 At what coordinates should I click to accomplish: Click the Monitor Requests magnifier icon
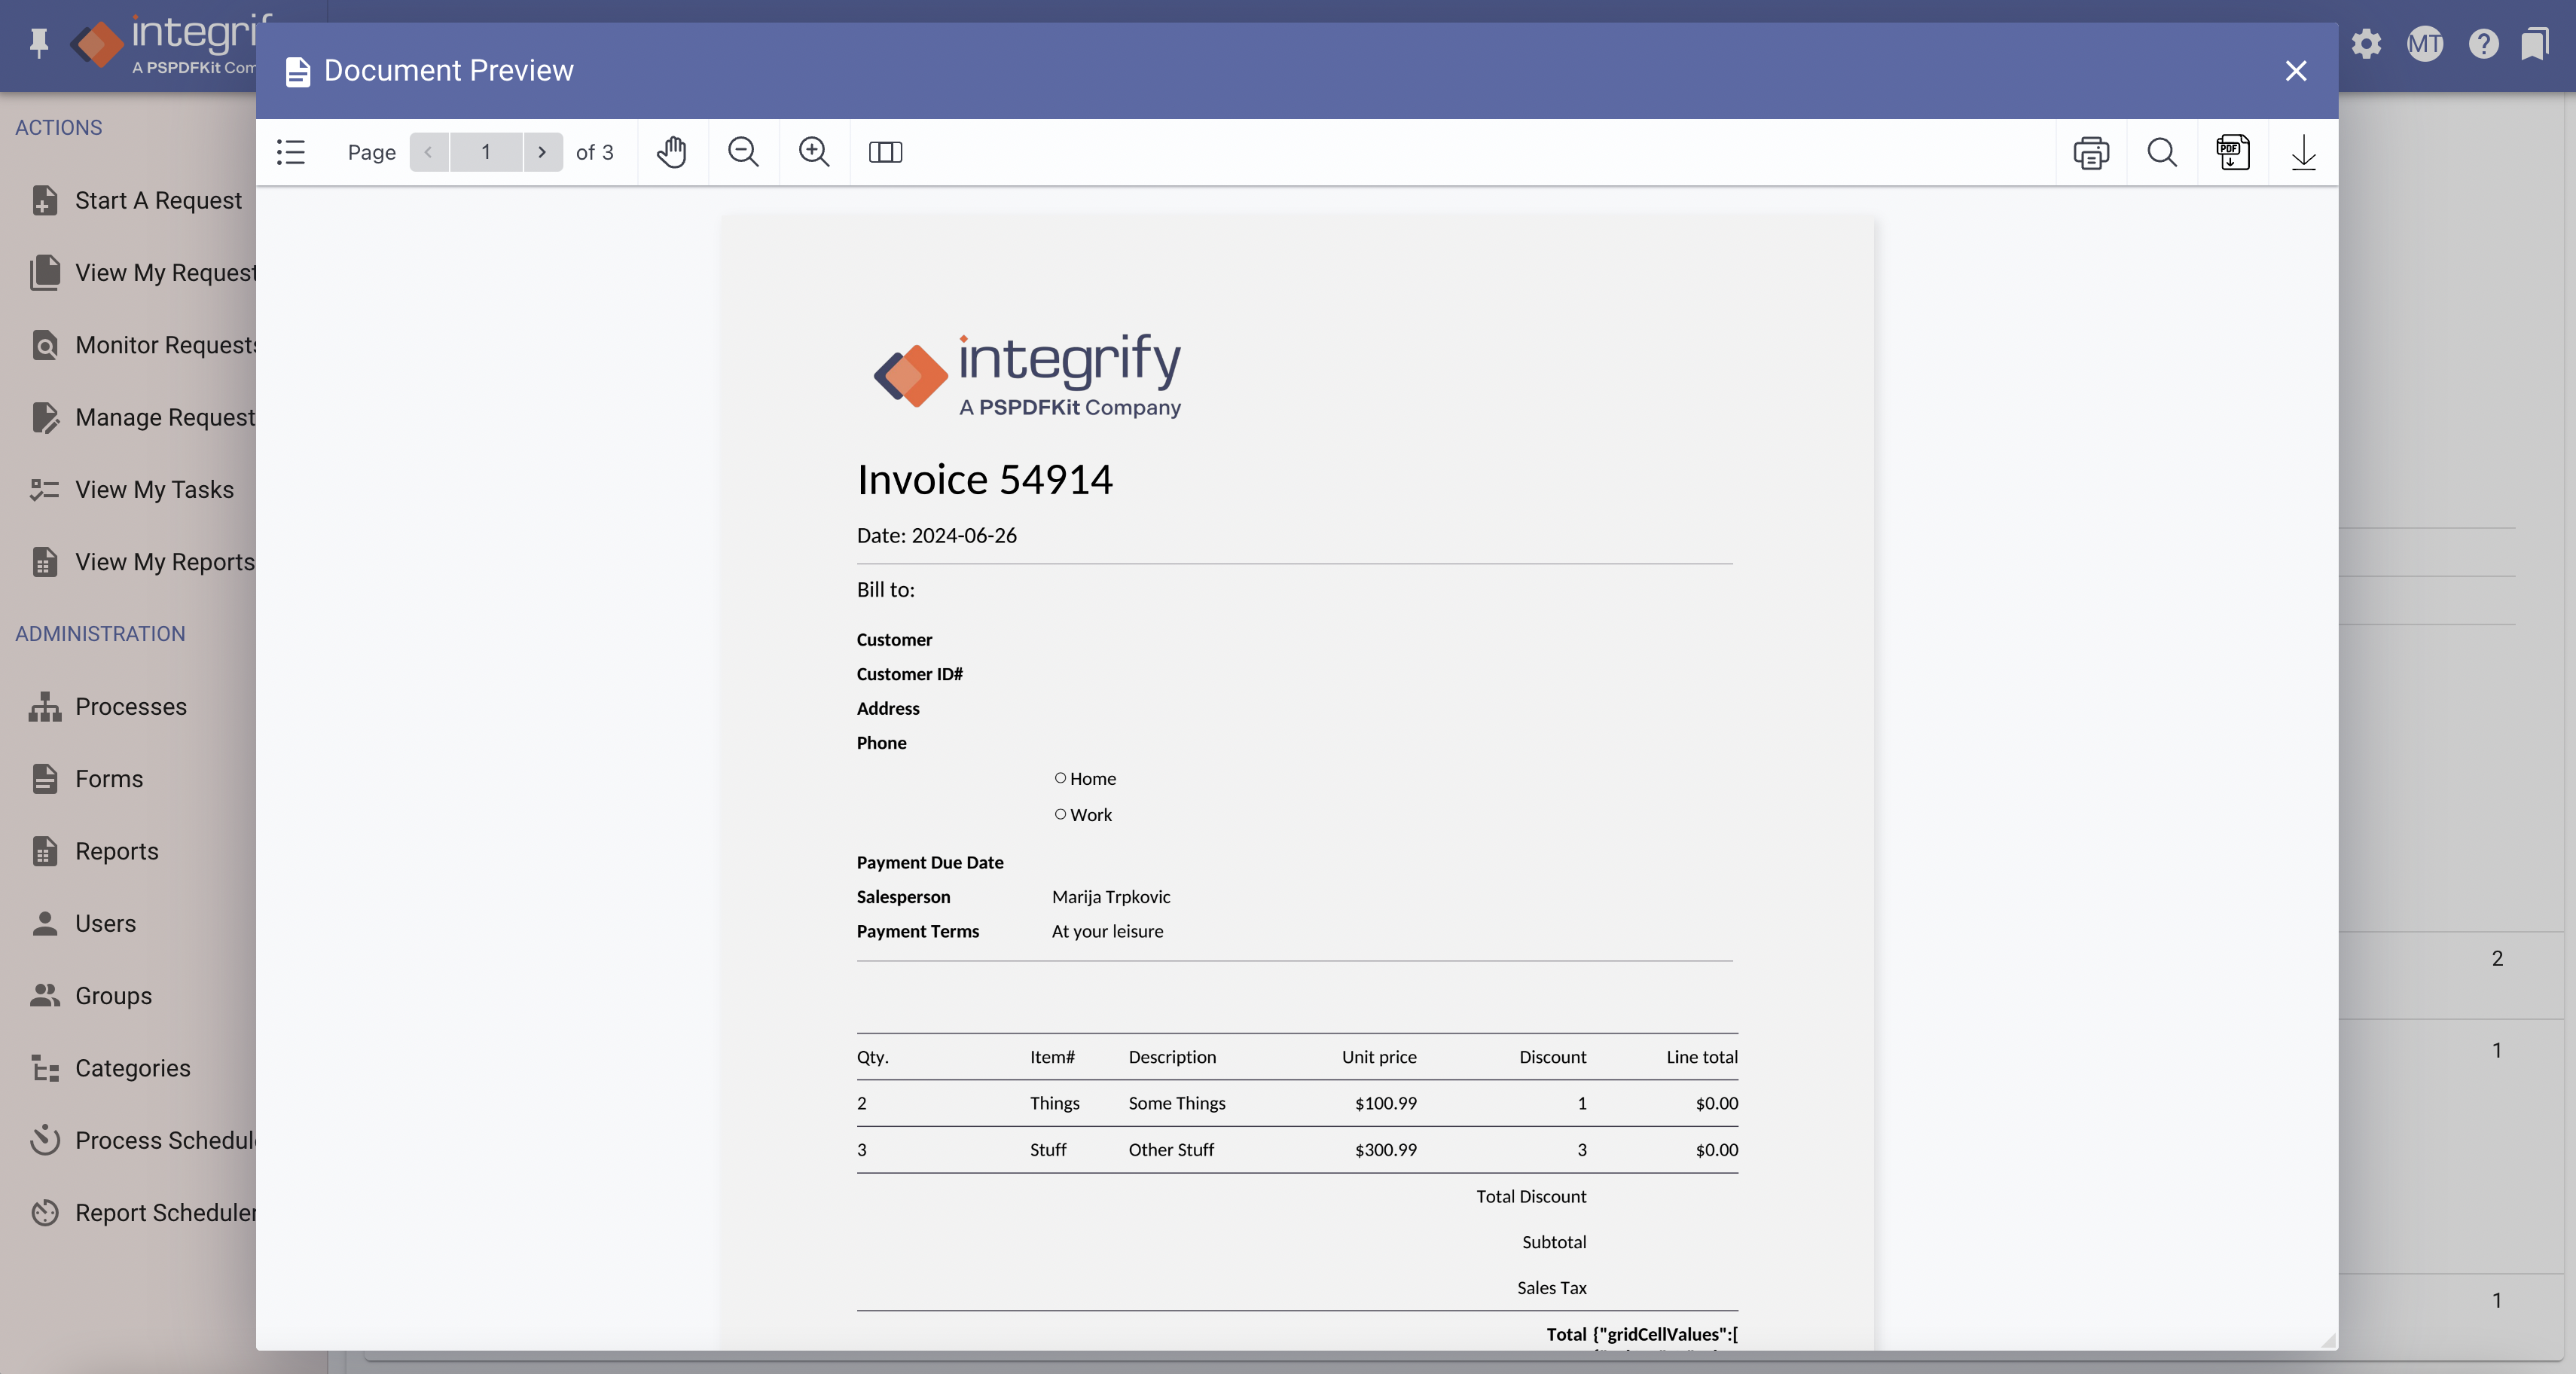(44, 345)
